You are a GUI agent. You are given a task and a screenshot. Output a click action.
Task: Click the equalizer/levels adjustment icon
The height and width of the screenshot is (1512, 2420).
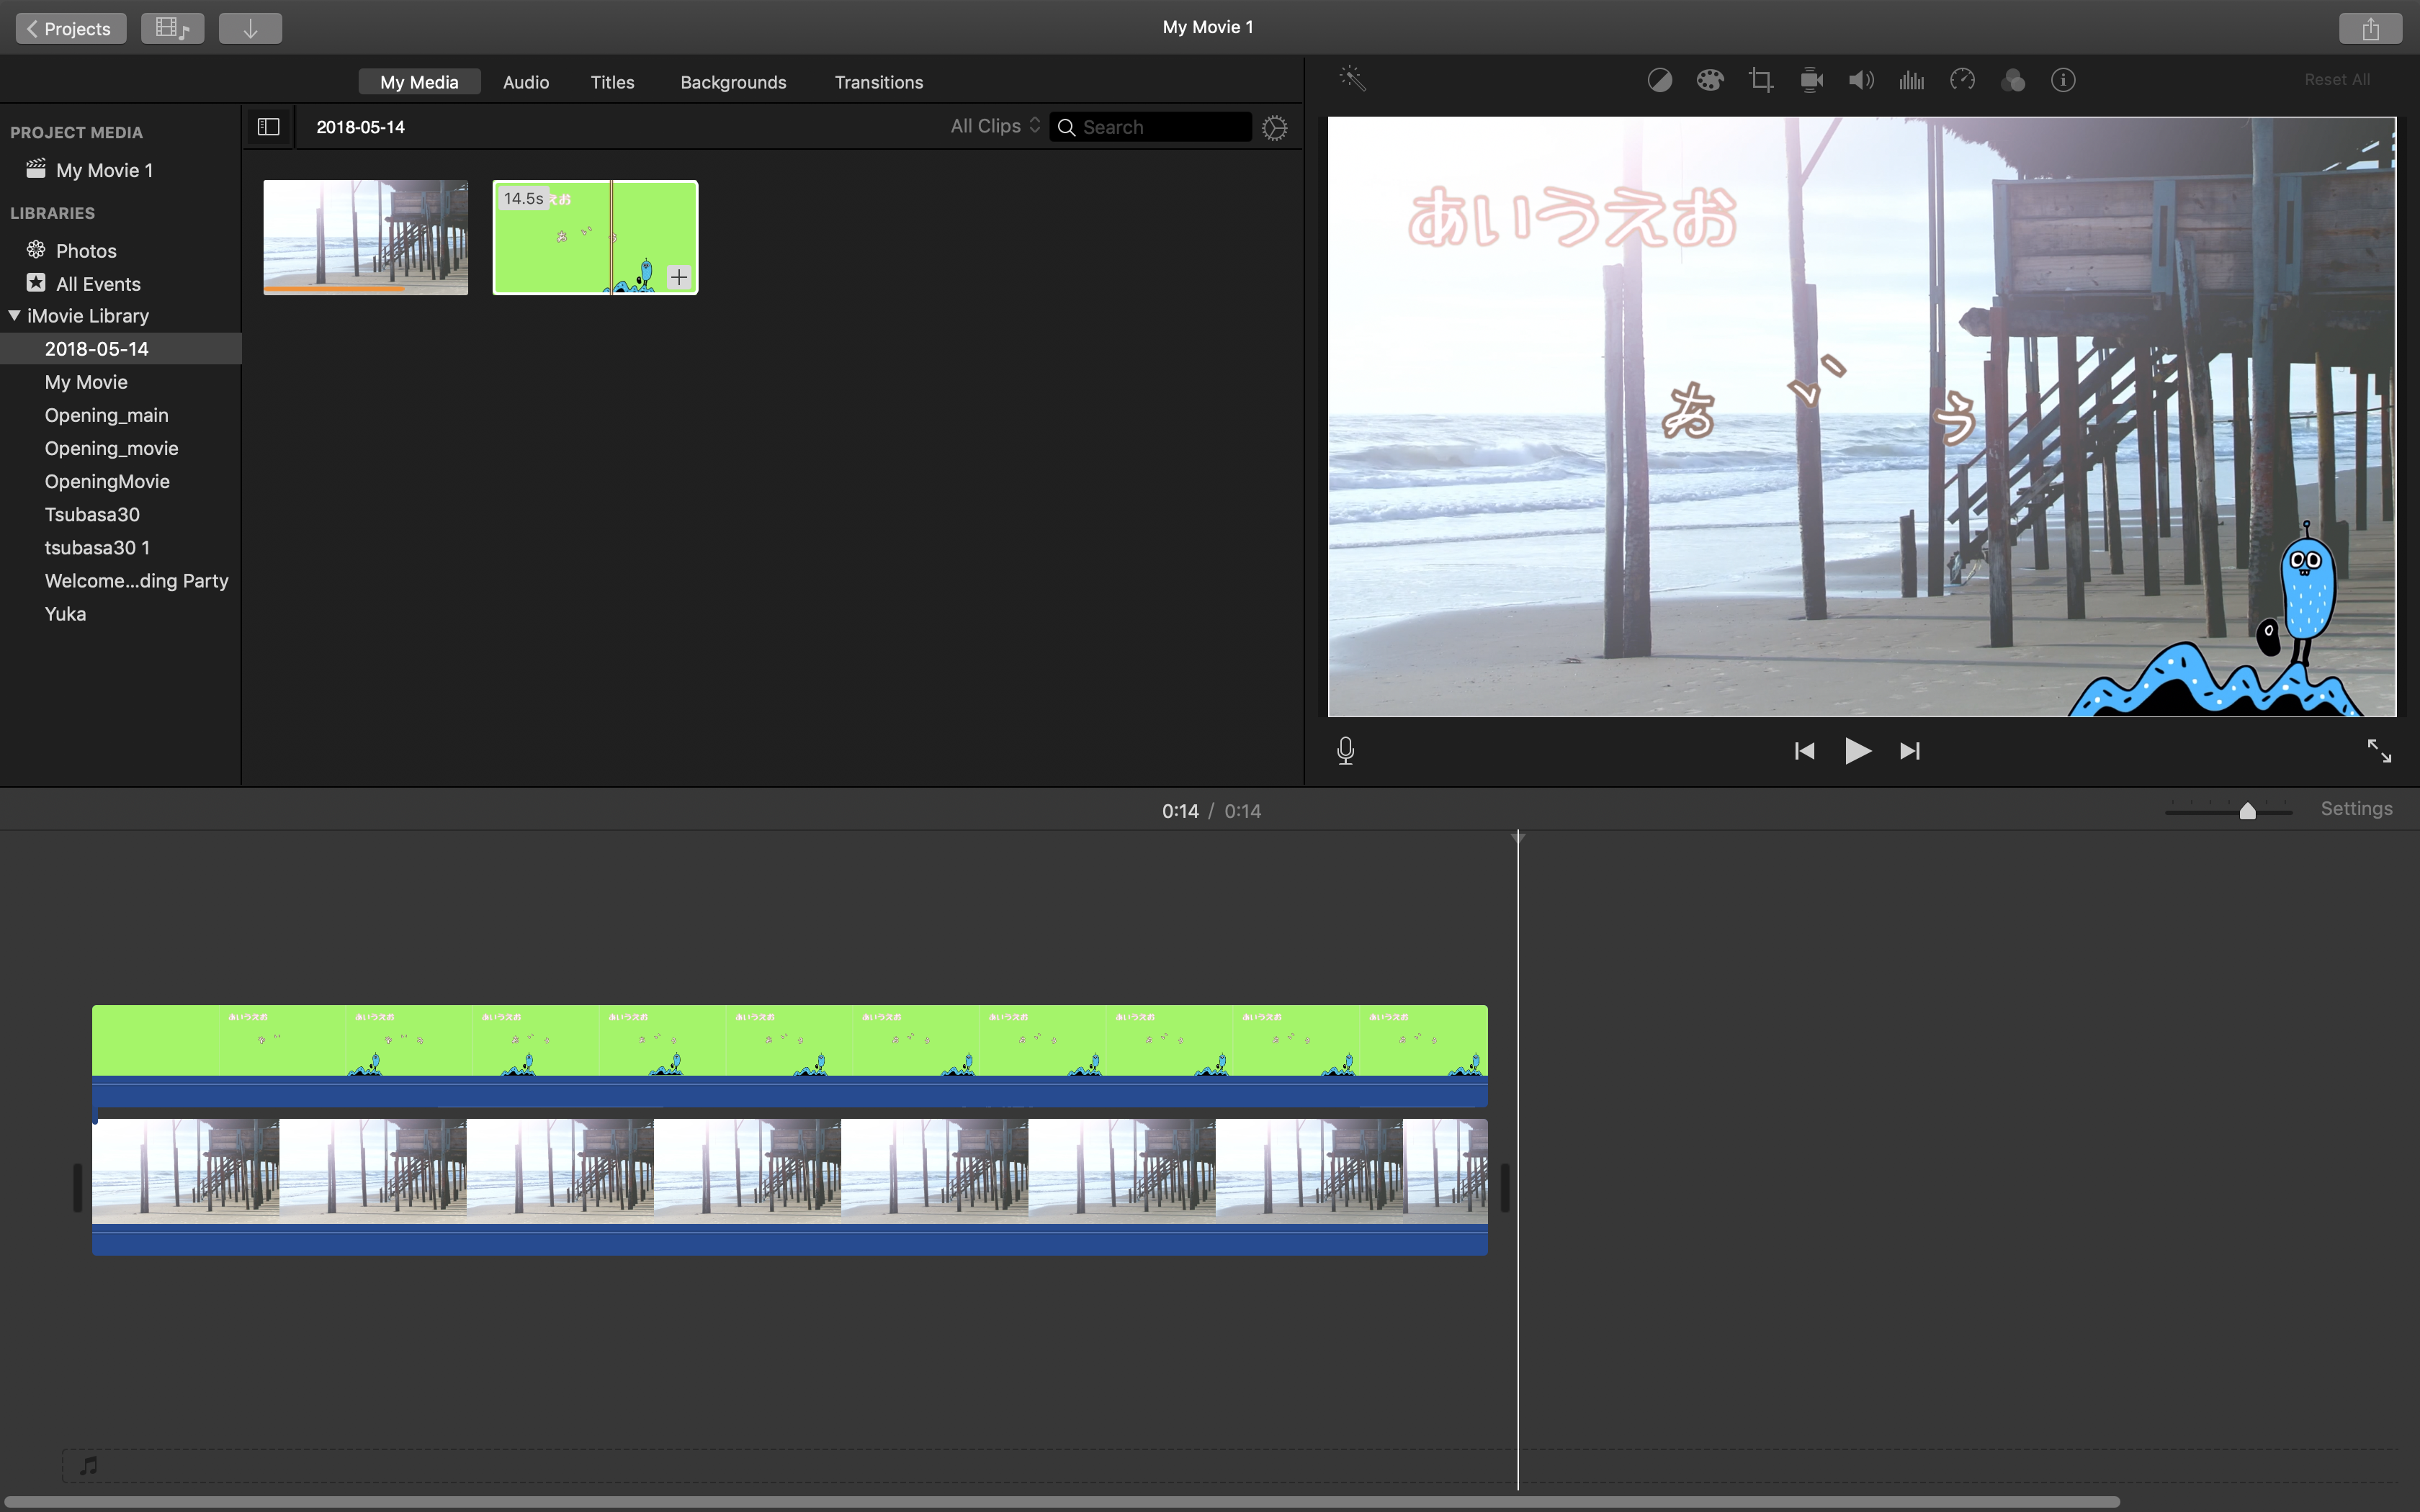point(1912,78)
